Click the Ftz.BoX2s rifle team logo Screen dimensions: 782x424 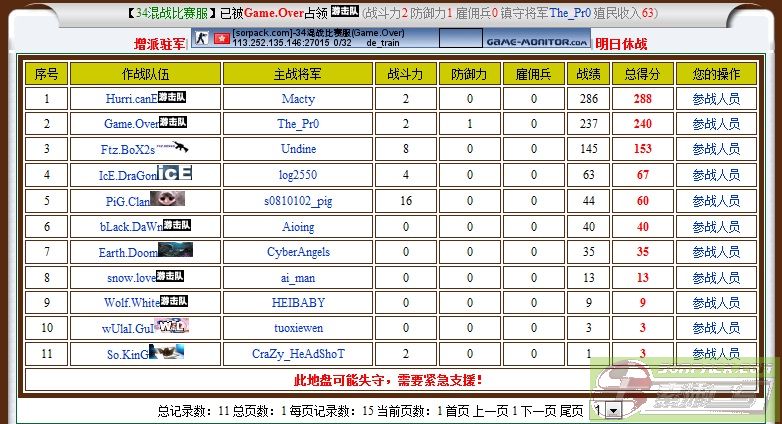pos(172,147)
